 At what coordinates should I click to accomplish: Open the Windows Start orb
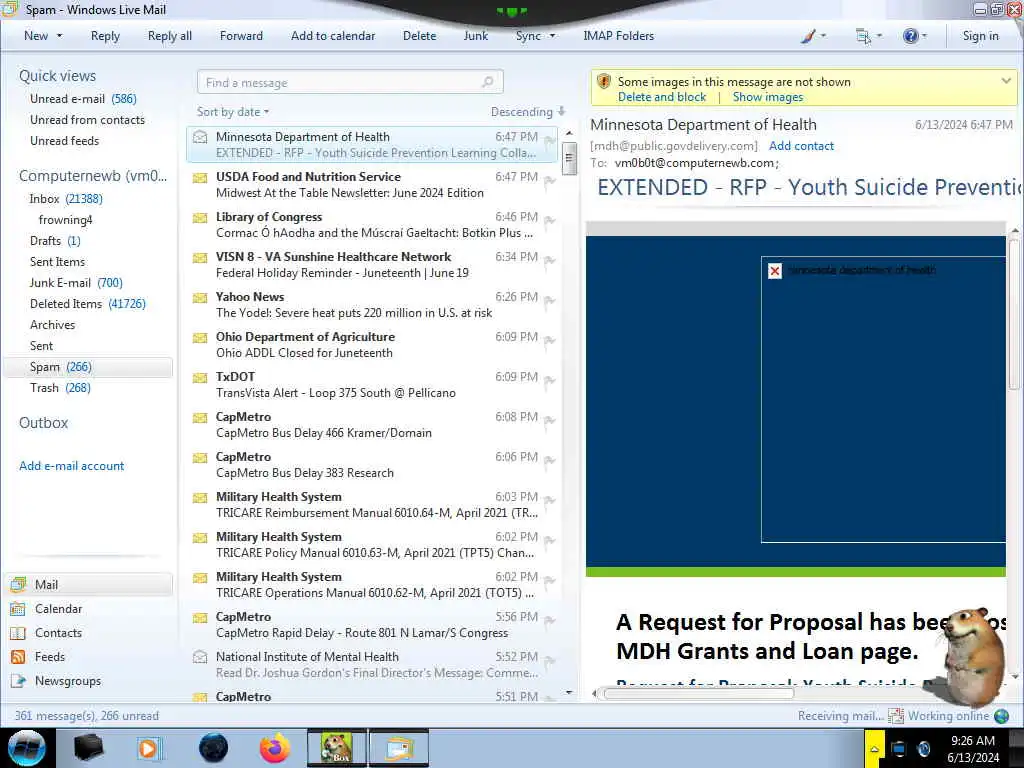click(27, 748)
